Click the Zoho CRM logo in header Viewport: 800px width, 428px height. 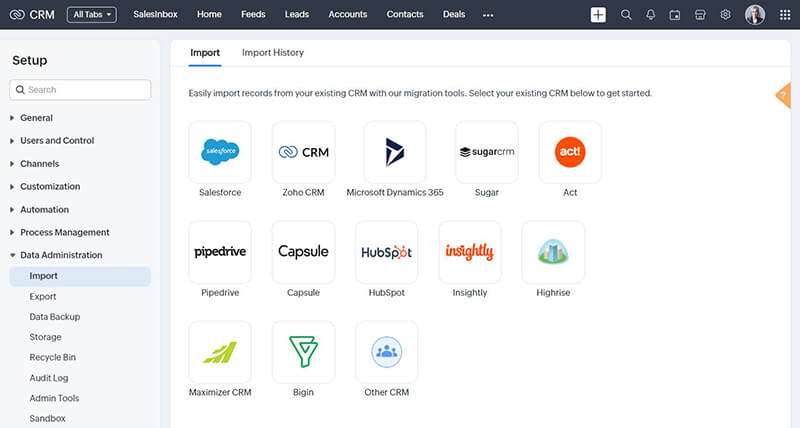coord(32,15)
